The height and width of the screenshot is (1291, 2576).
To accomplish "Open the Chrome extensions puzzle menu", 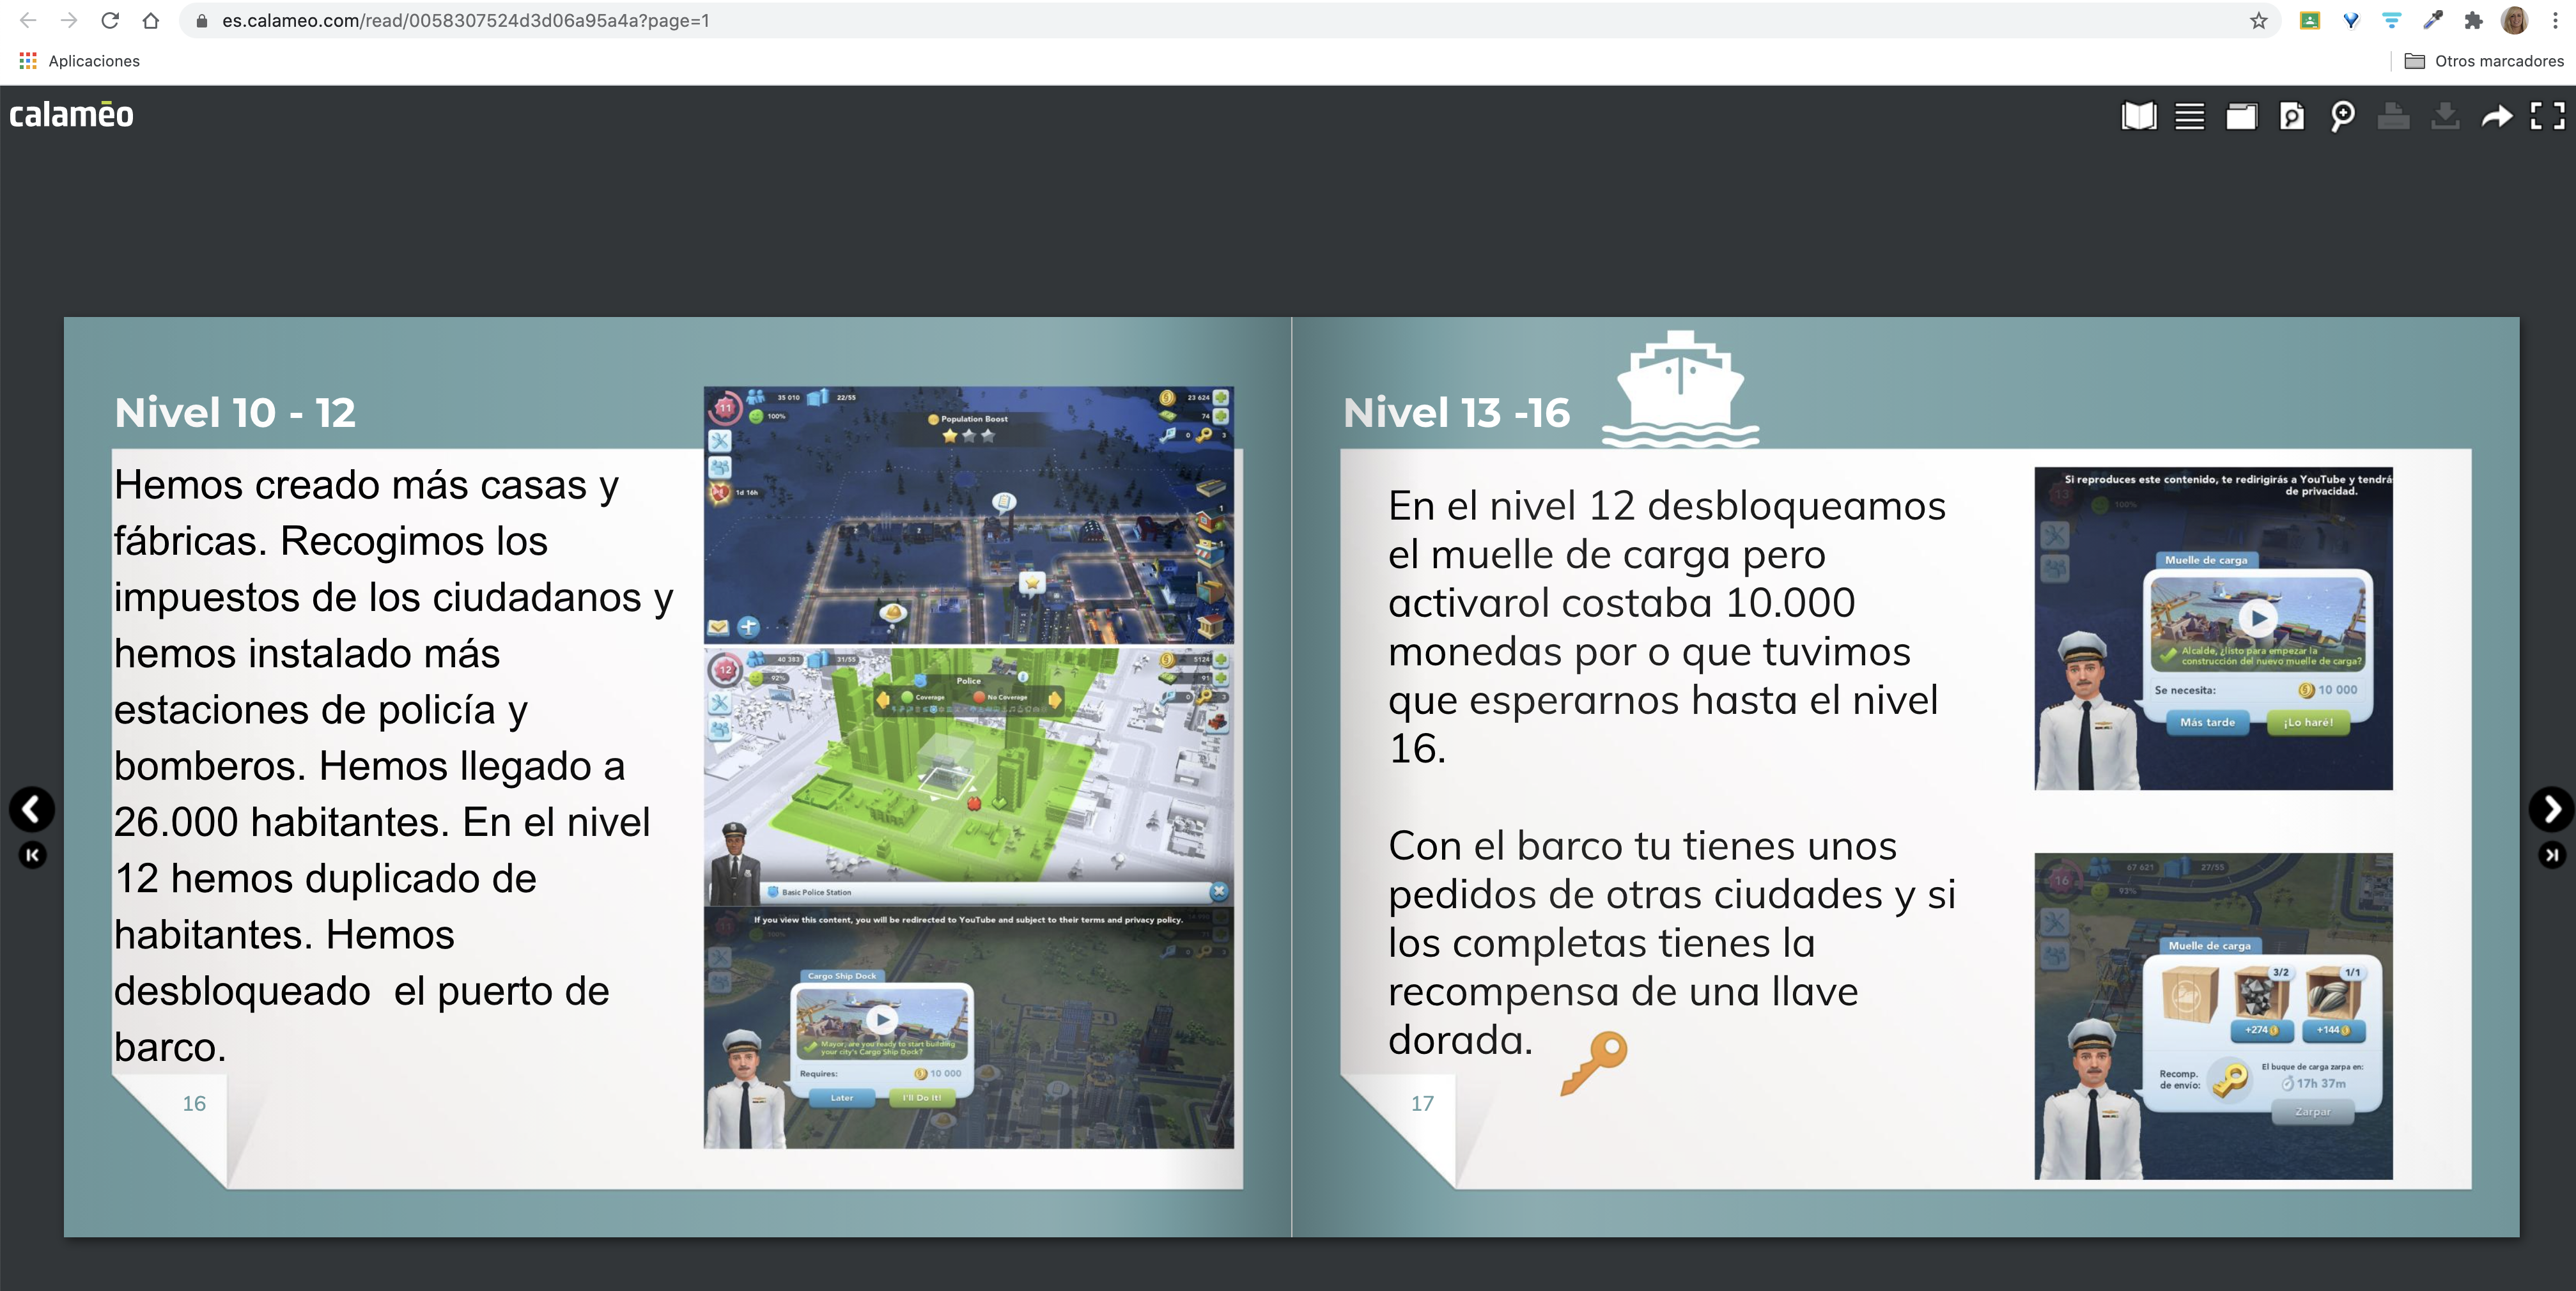I will click(2473, 20).
